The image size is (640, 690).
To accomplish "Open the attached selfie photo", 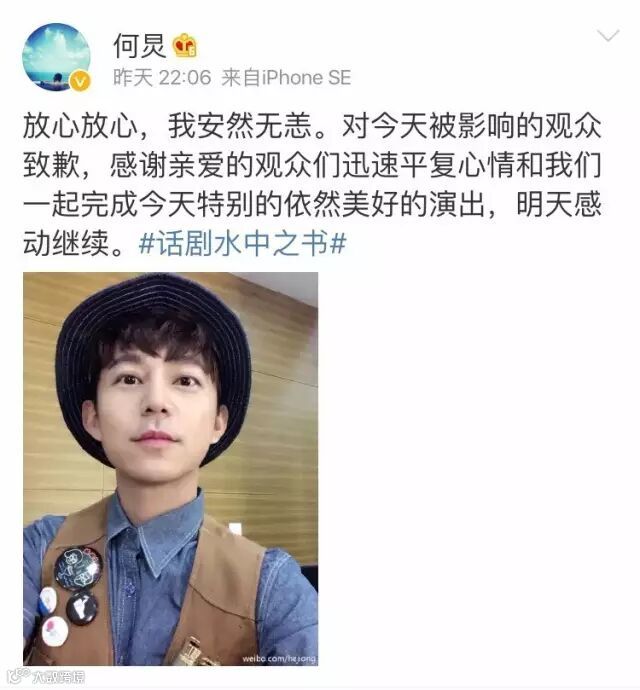I will coord(170,469).
